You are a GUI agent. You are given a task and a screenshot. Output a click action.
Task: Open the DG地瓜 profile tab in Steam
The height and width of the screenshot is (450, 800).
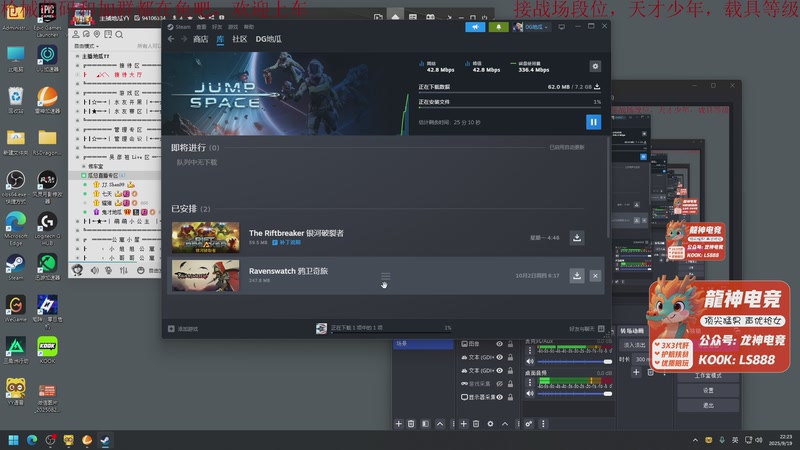tap(268, 39)
